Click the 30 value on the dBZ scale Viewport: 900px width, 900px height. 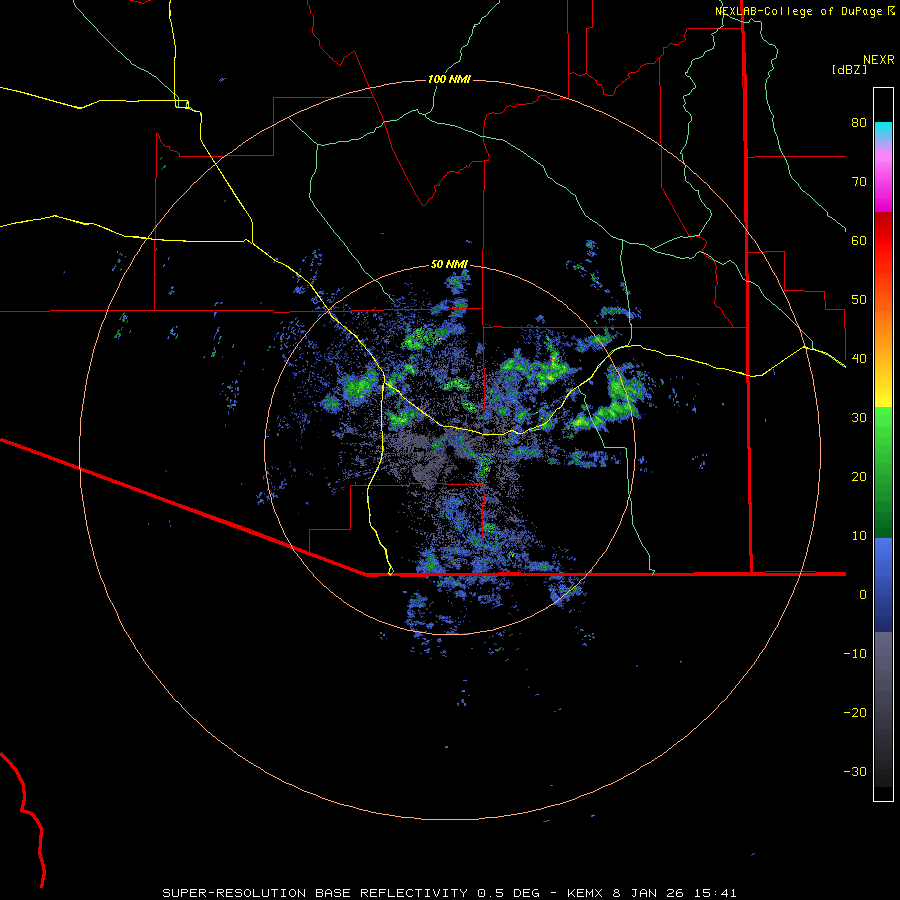(859, 418)
